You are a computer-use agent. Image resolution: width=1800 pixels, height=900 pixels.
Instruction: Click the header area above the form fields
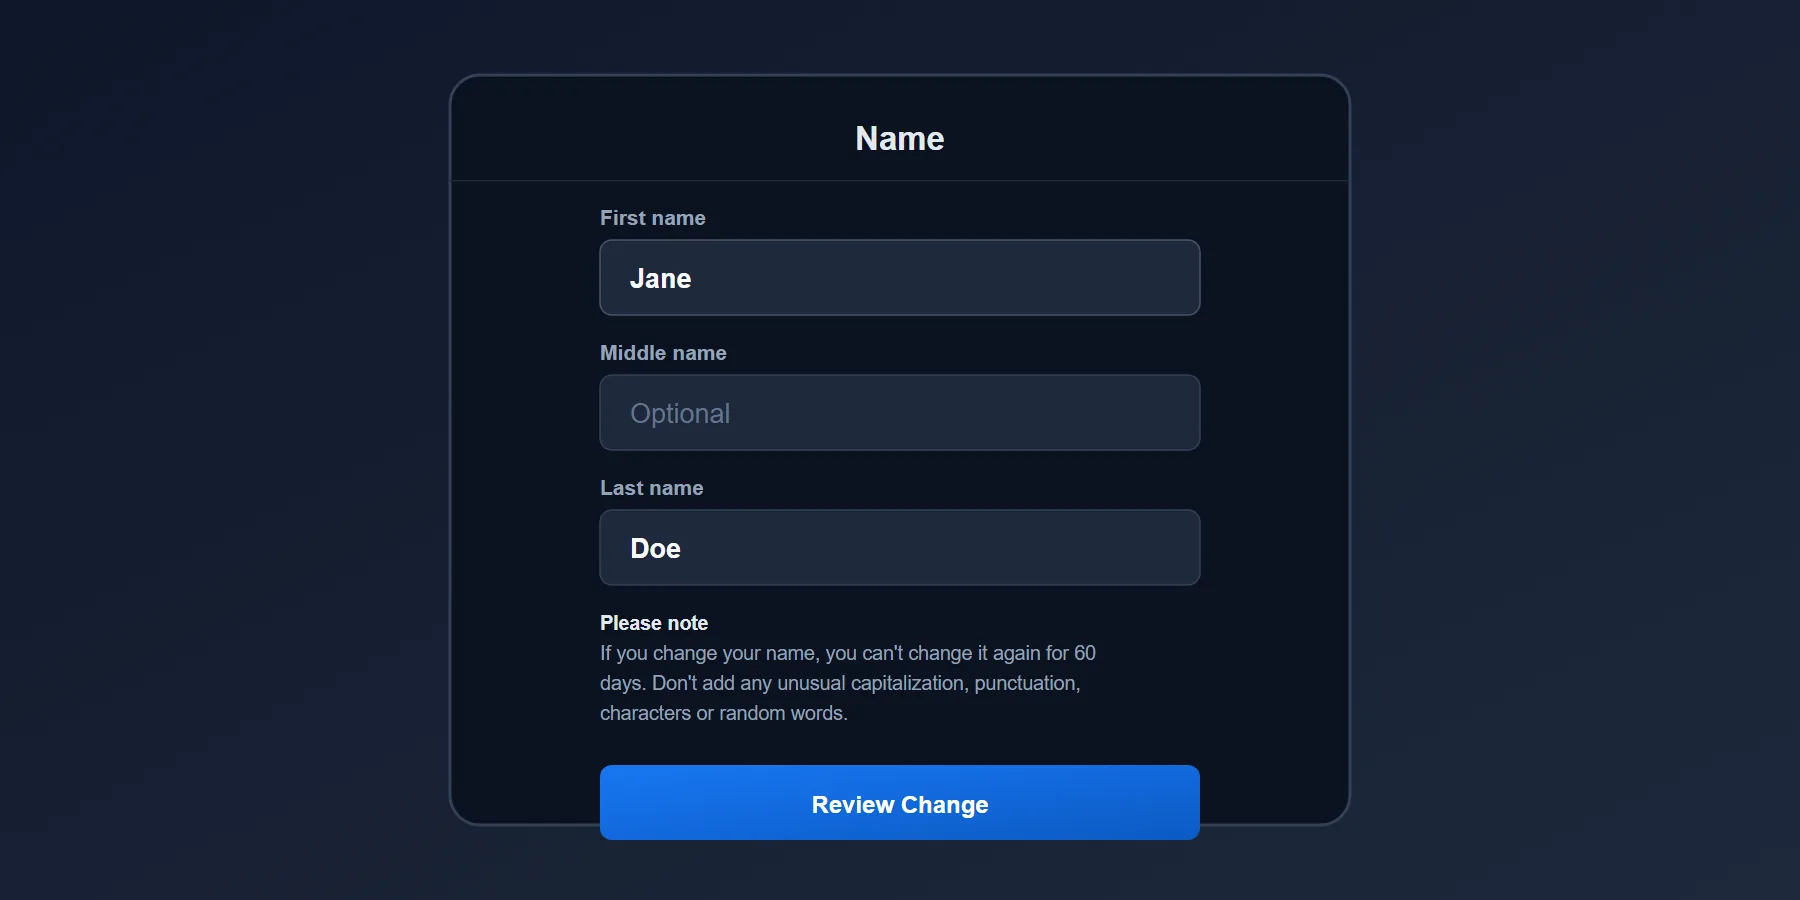pos(898,138)
